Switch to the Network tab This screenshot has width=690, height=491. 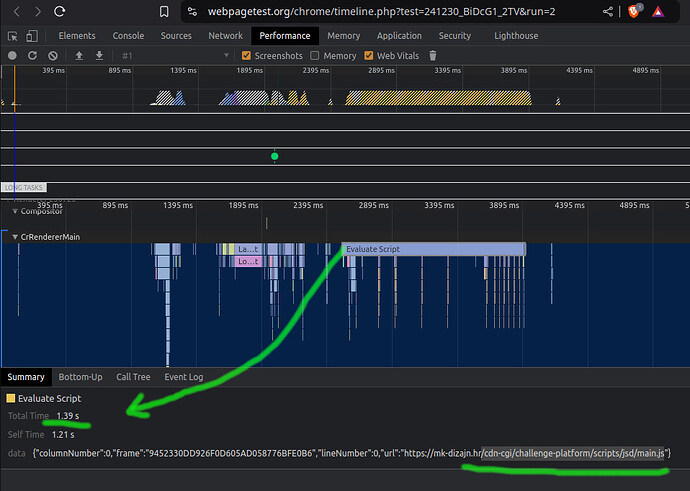coord(225,36)
